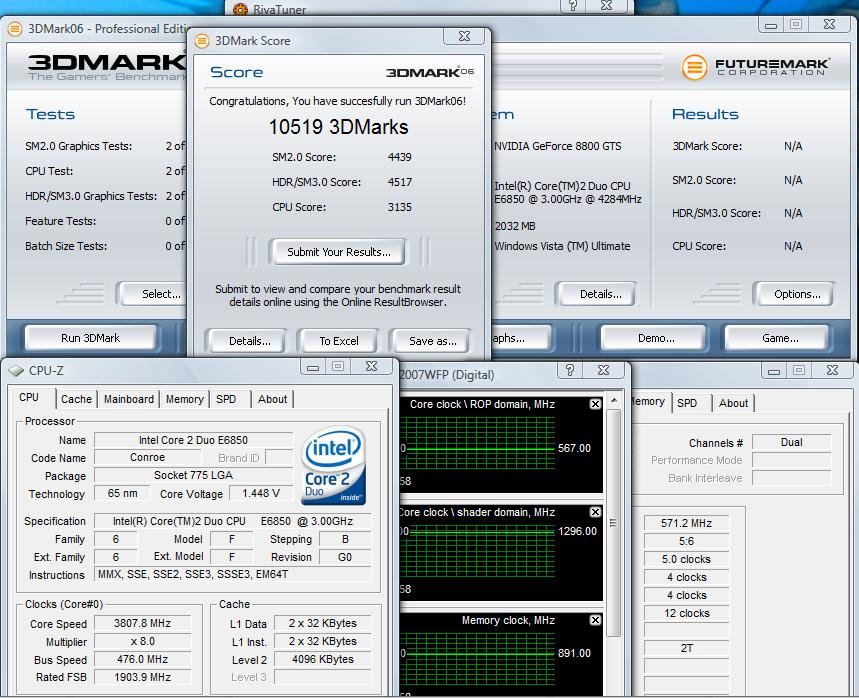Image resolution: width=859 pixels, height=698 pixels.
Task: Click the Intel Core 2 Duo logo
Action: (x=334, y=466)
